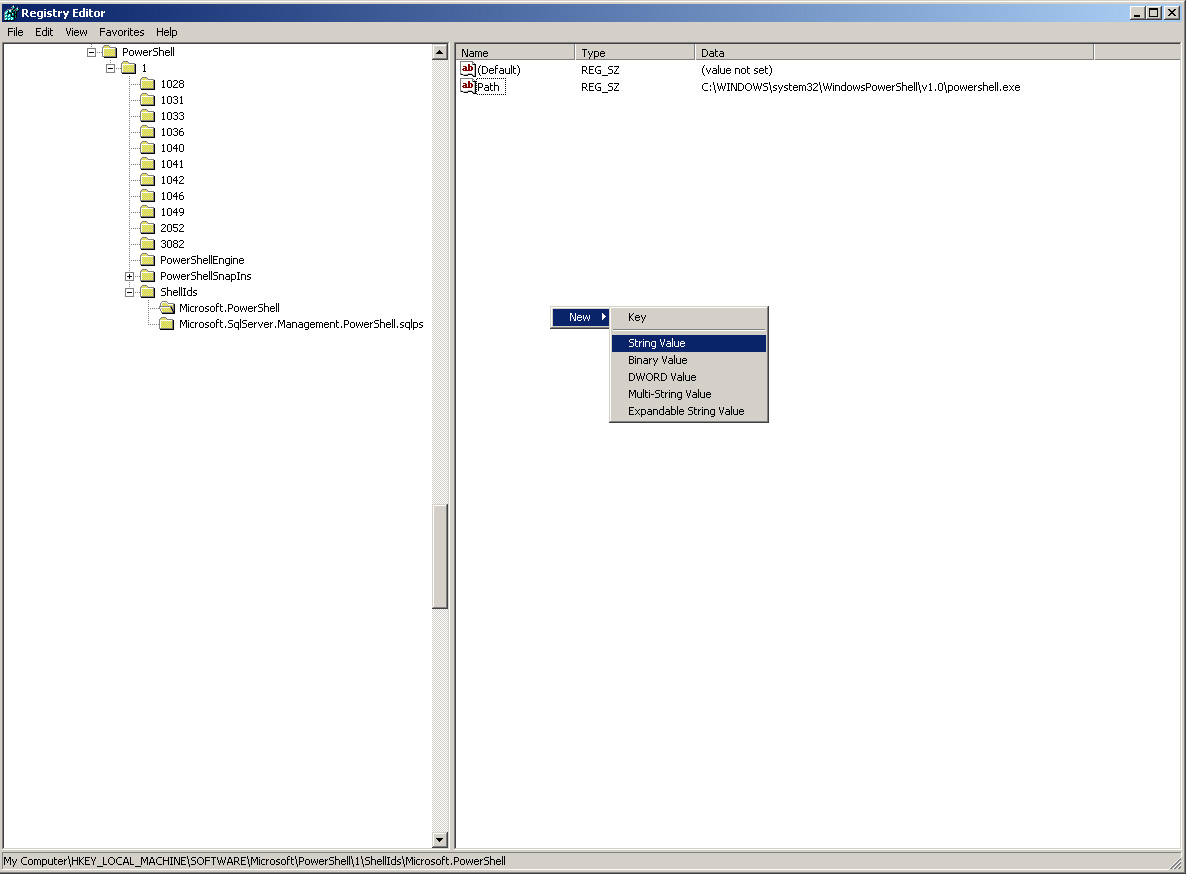Open the File menu
This screenshot has width=1186, height=874.
(15, 32)
